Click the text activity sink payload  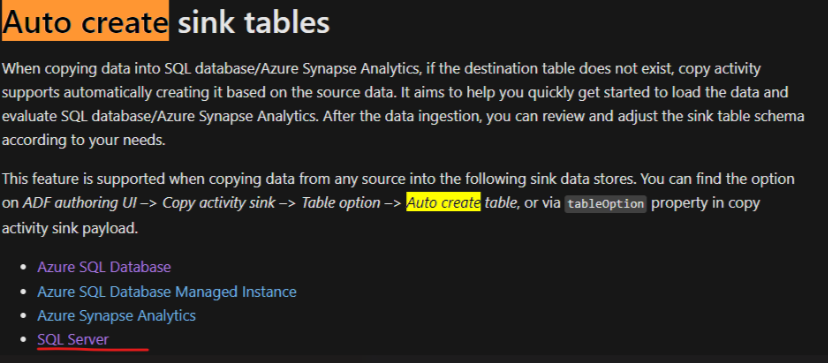(x=70, y=229)
